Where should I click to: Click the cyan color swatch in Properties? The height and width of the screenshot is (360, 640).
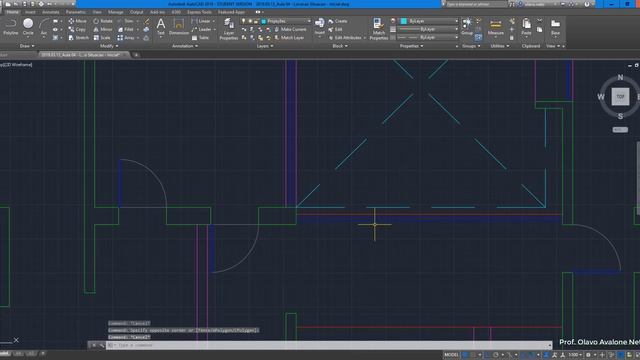404,21
